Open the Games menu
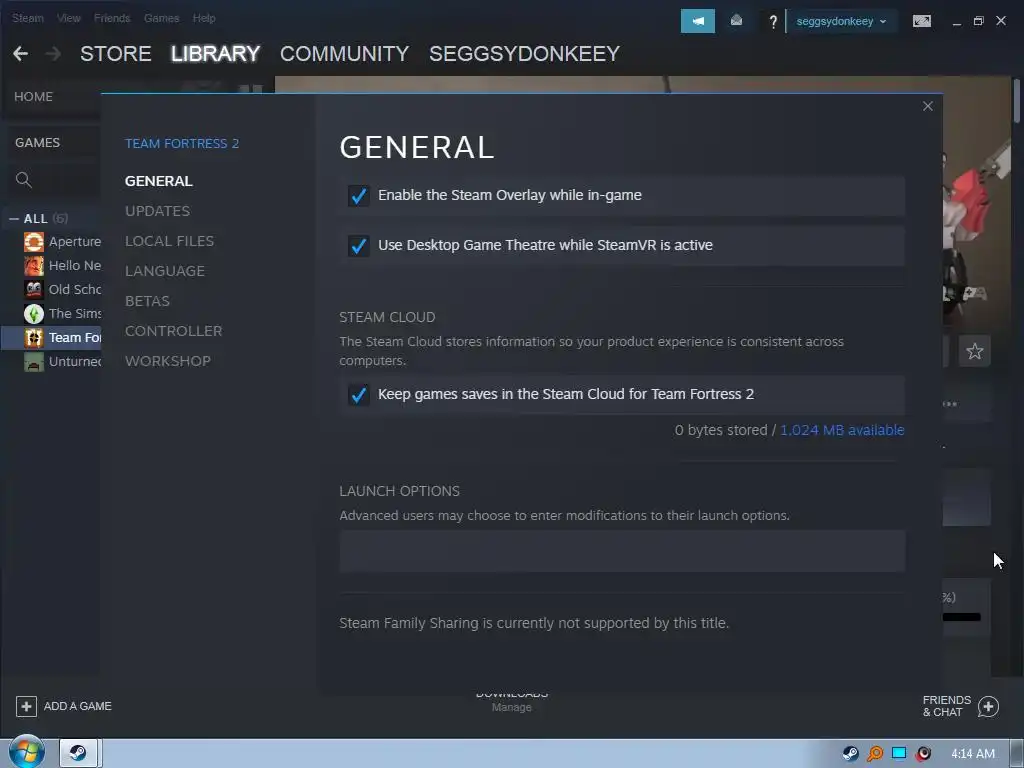The width and height of the screenshot is (1024, 768). [161, 18]
